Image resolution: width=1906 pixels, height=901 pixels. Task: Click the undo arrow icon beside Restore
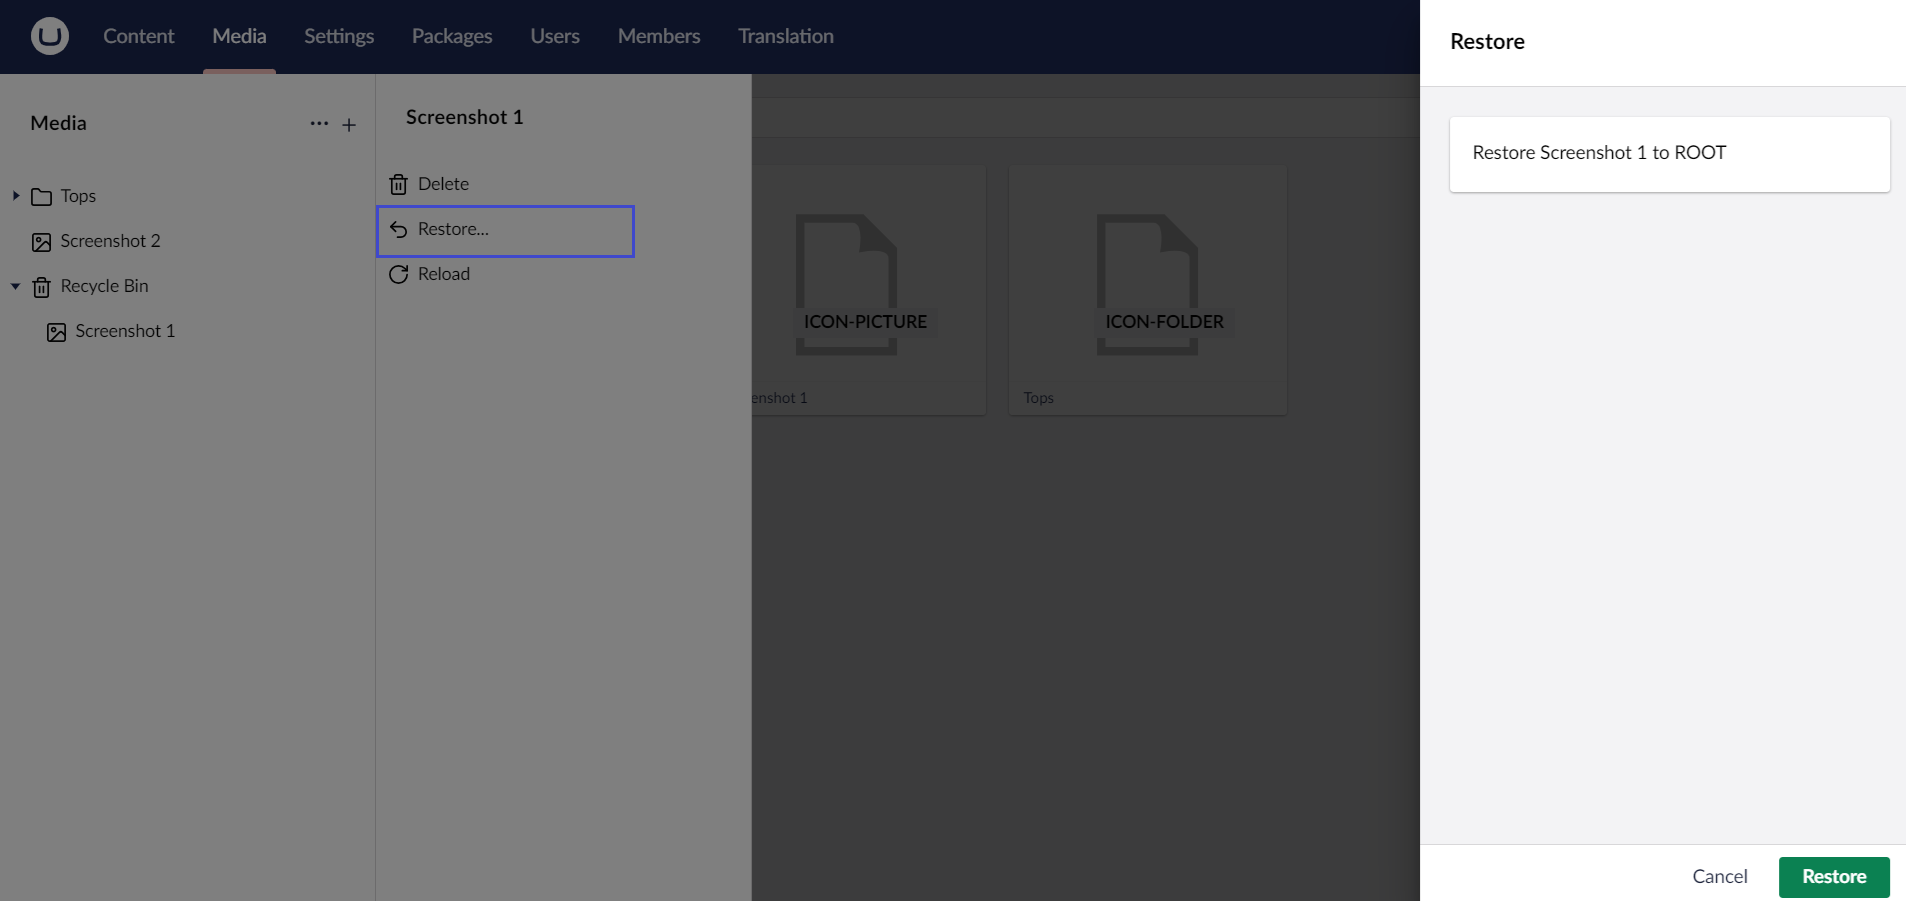399,229
